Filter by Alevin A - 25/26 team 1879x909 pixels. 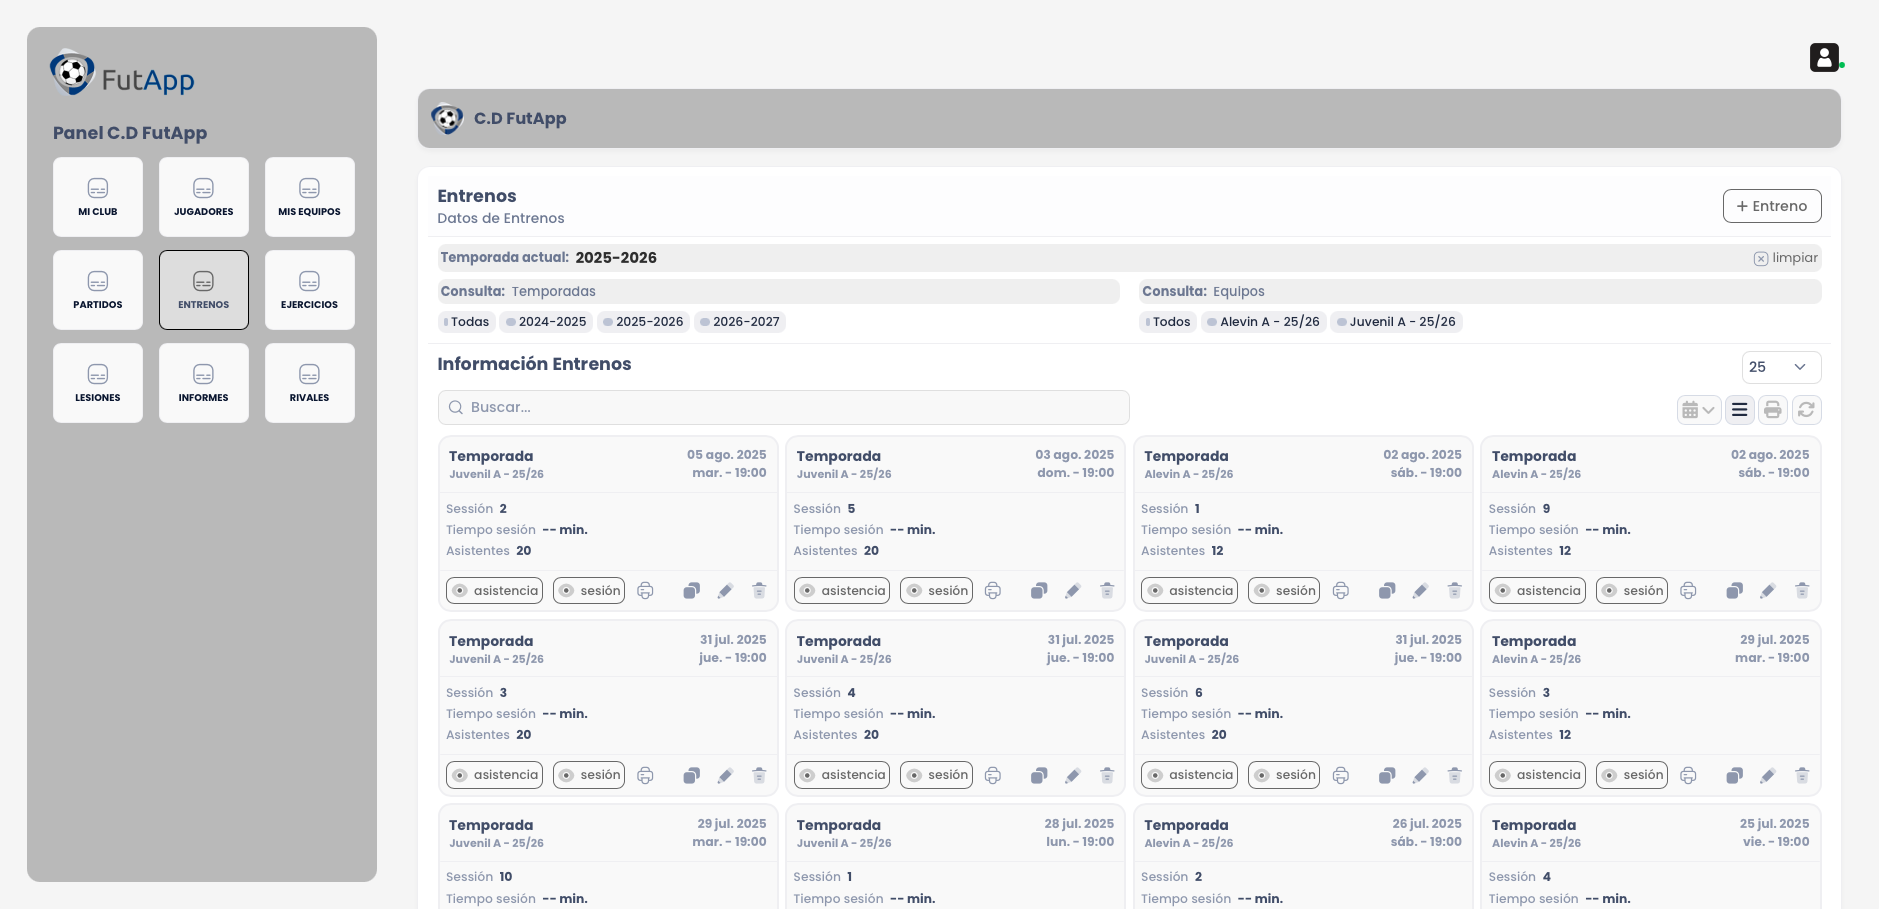click(x=1263, y=322)
